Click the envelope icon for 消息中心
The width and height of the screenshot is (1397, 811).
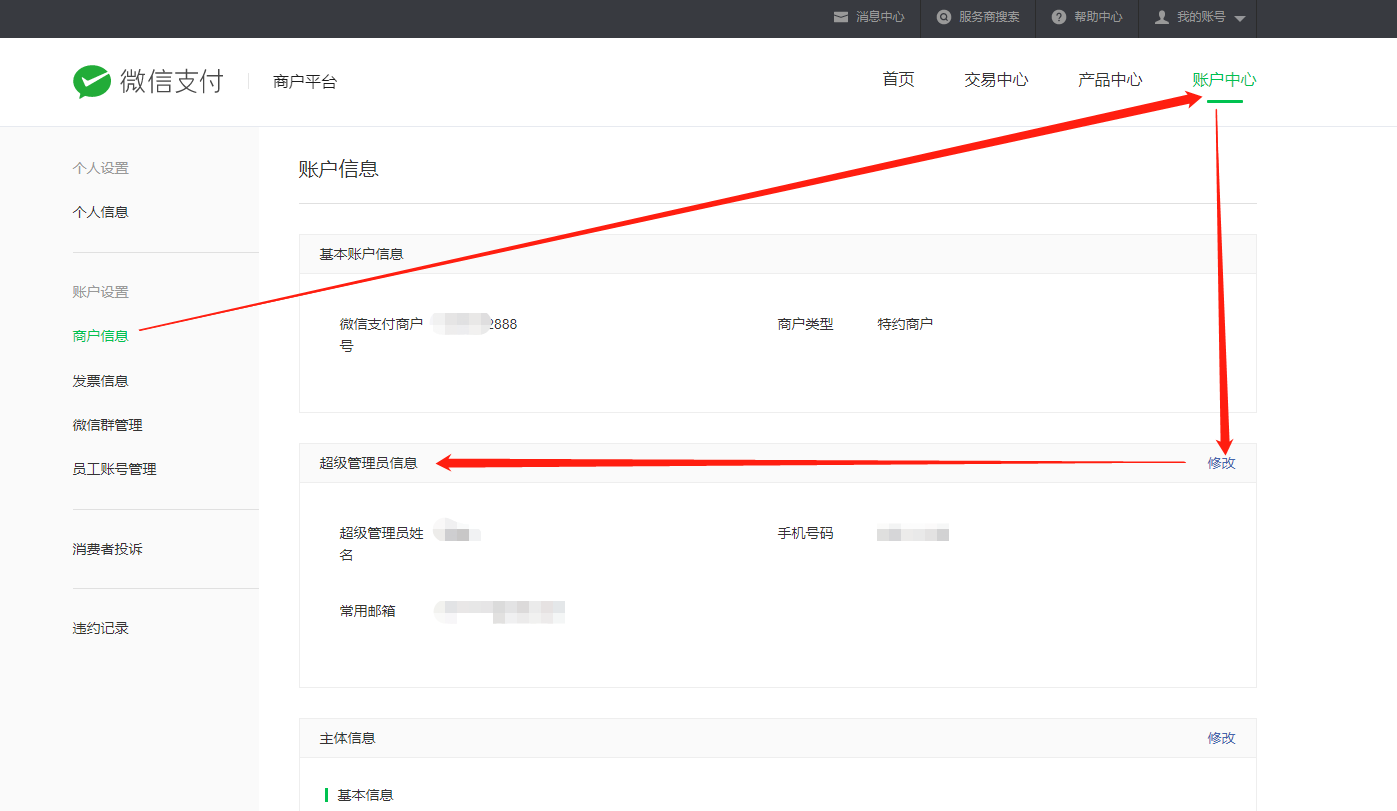click(x=841, y=17)
